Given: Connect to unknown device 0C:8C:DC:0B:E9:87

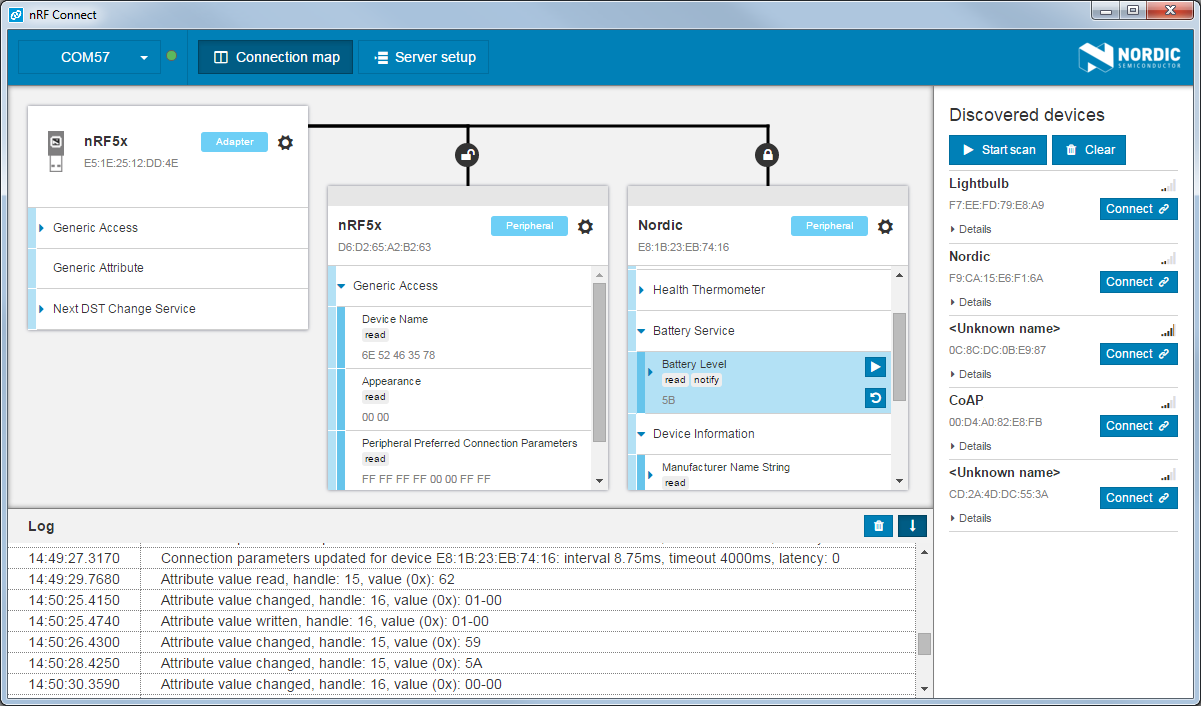Looking at the screenshot, I should pos(1139,354).
